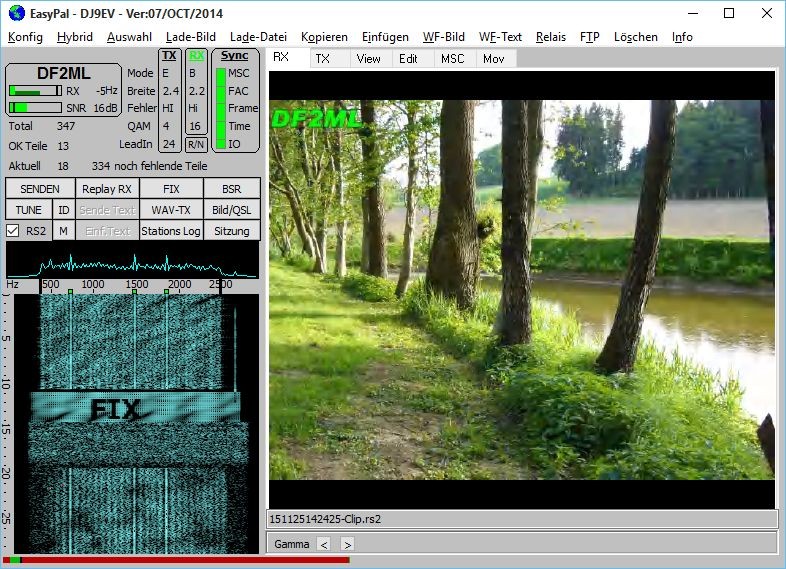786x569 pixels.
Task: Click the TX Breite value 2.4
Action: click(170, 91)
